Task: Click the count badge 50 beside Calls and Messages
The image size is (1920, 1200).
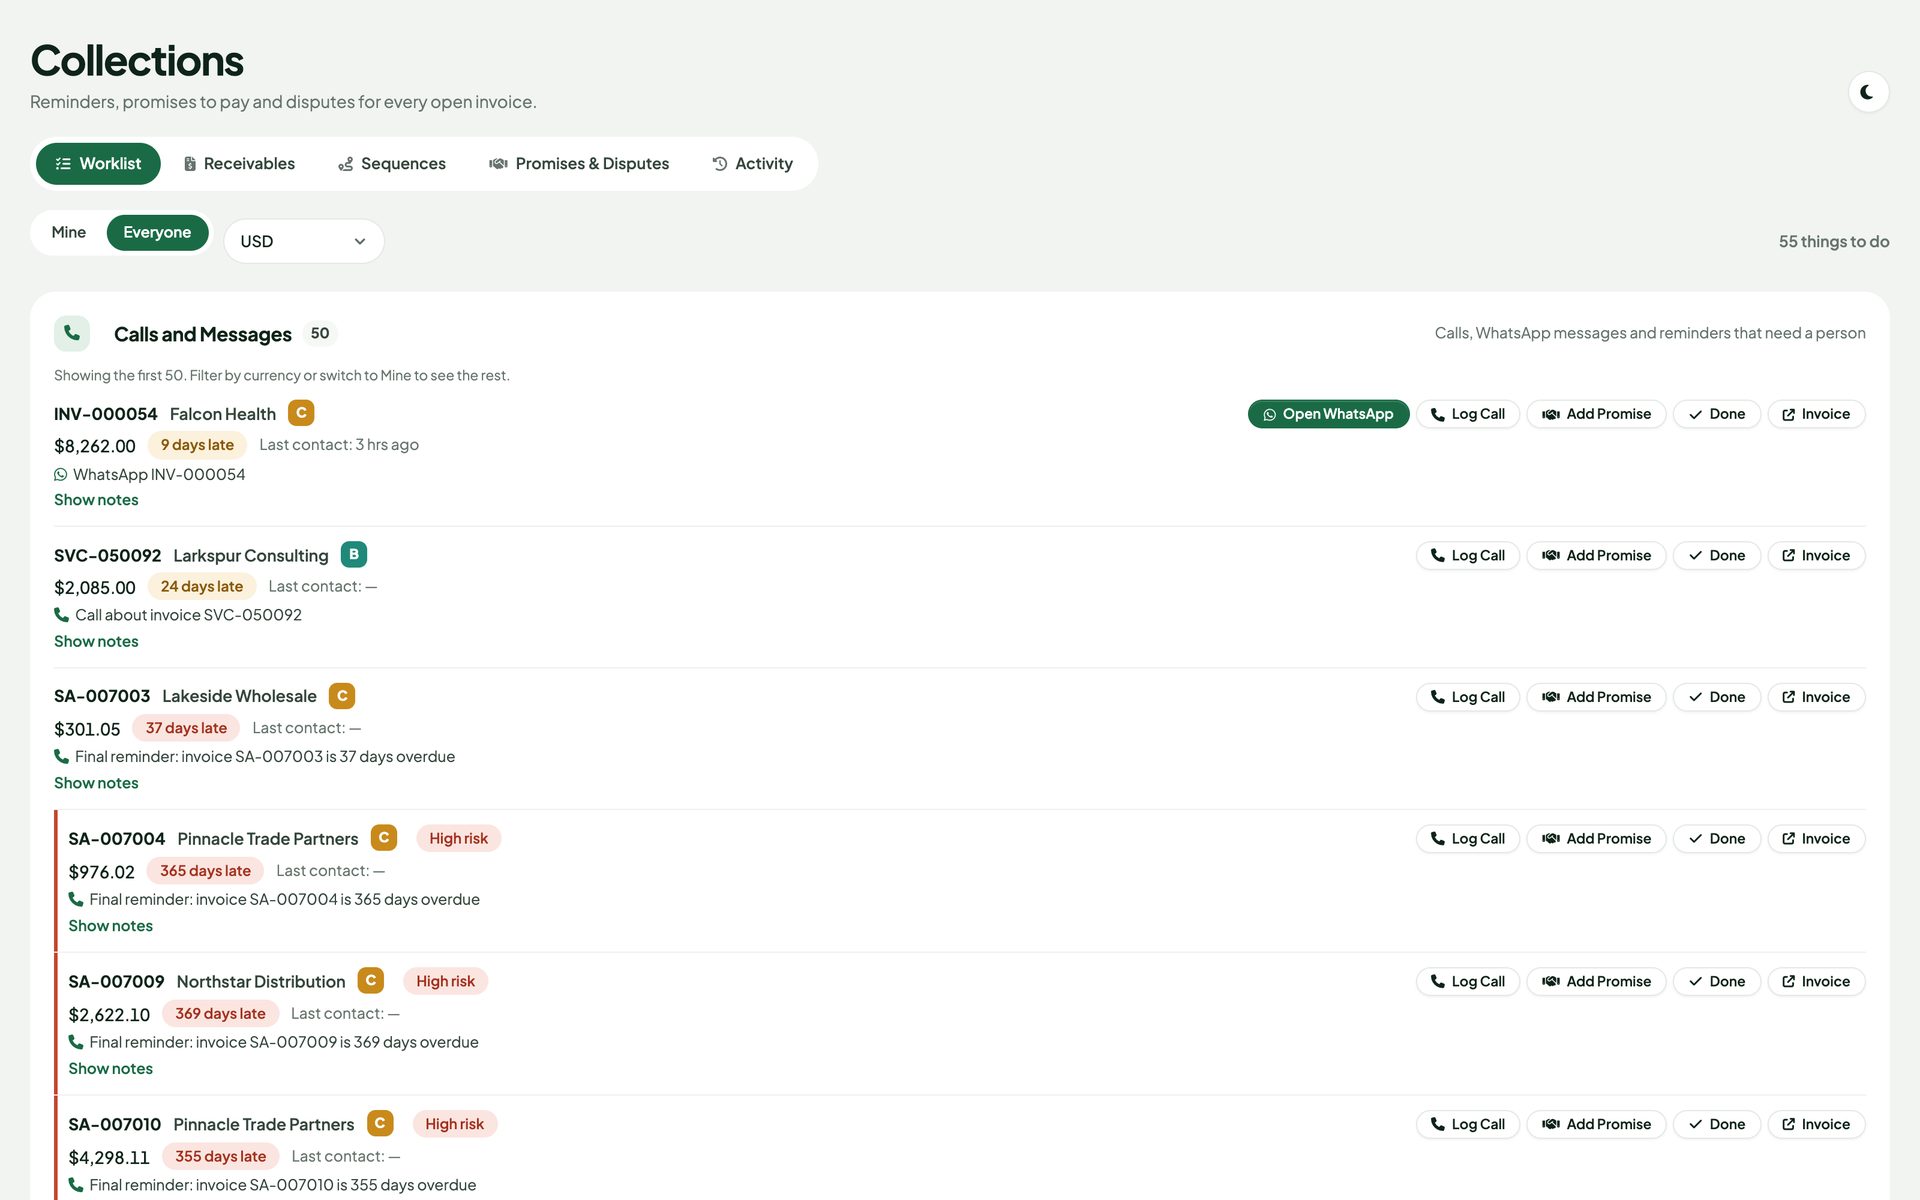Action: tap(320, 333)
